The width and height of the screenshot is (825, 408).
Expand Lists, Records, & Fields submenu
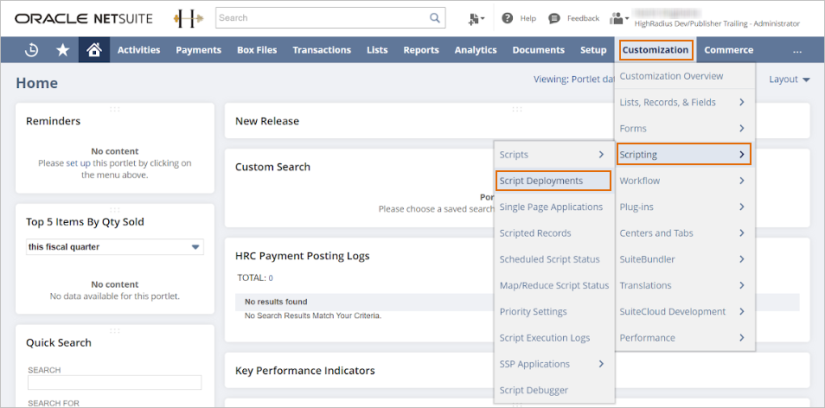click(x=685, y=102)
